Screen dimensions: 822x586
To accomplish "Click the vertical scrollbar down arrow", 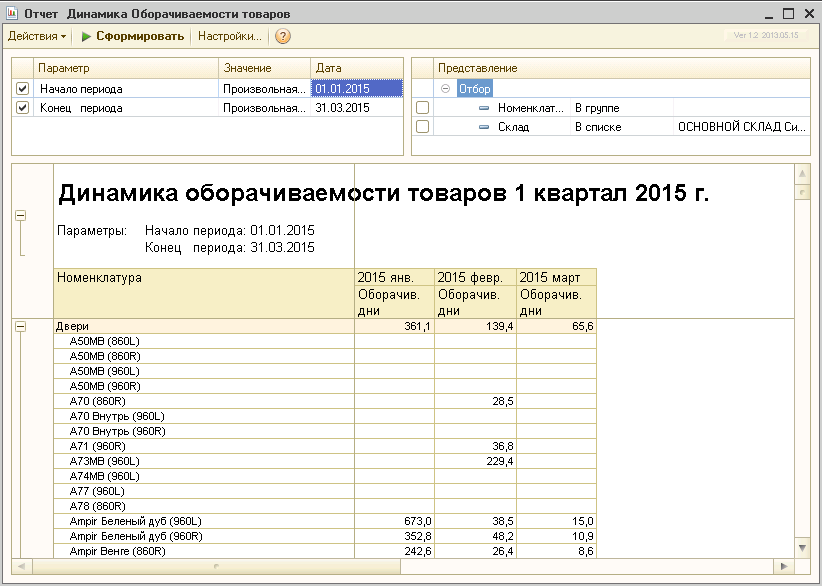I will pos(801,547).
